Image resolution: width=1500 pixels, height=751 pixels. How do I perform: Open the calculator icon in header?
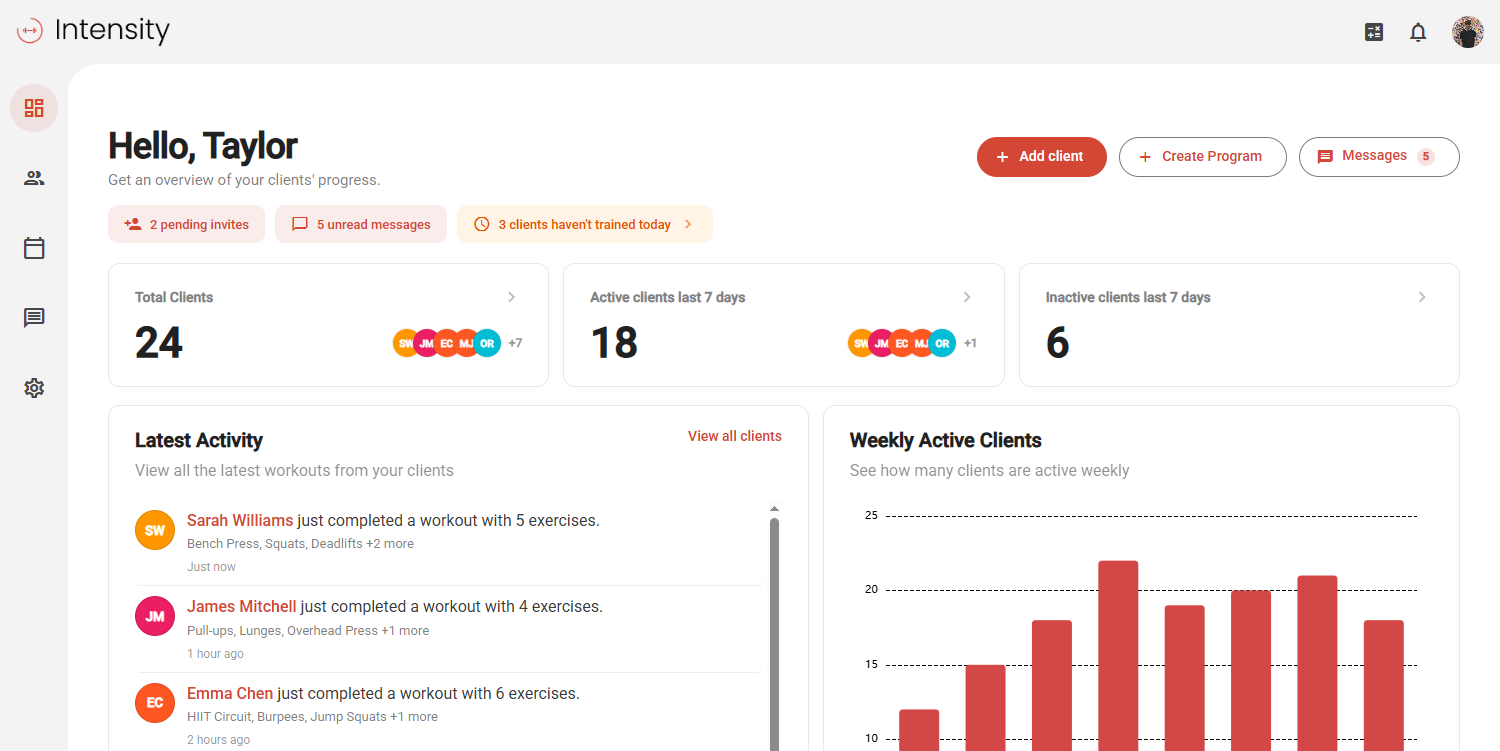pos(1374,32)
